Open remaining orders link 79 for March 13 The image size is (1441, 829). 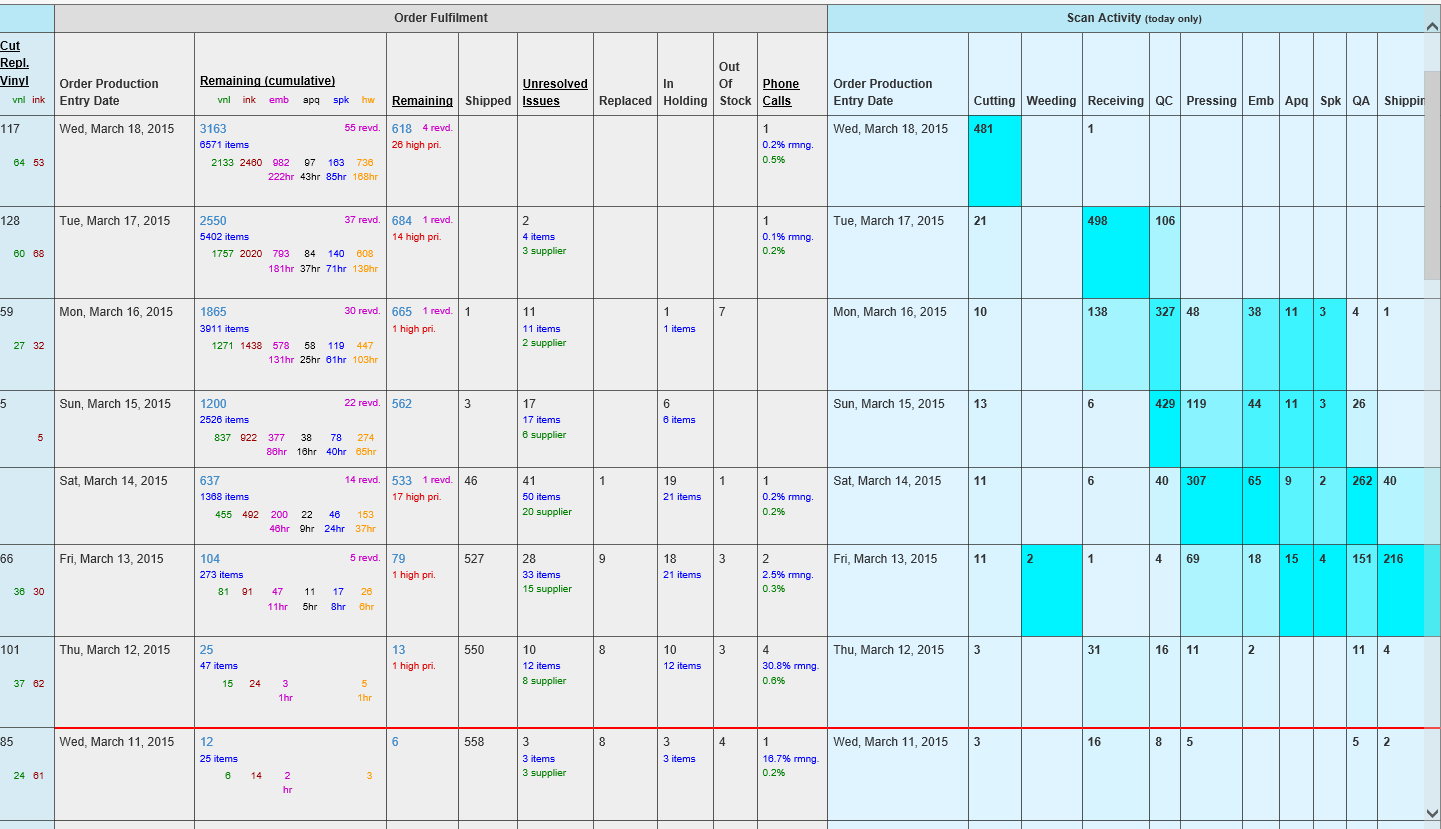(398, 559)
